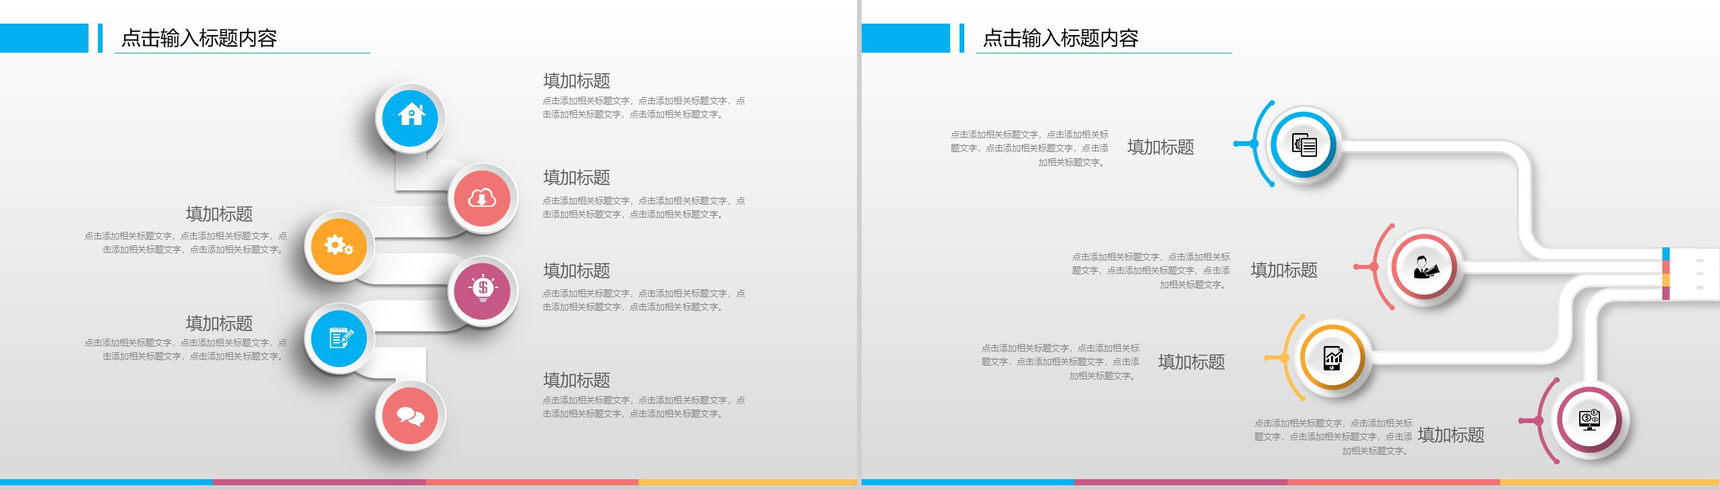
Task: Click 填加标题 heading beside chat bubbles icon
Action: pyautogui.click(x=577, y=381)
